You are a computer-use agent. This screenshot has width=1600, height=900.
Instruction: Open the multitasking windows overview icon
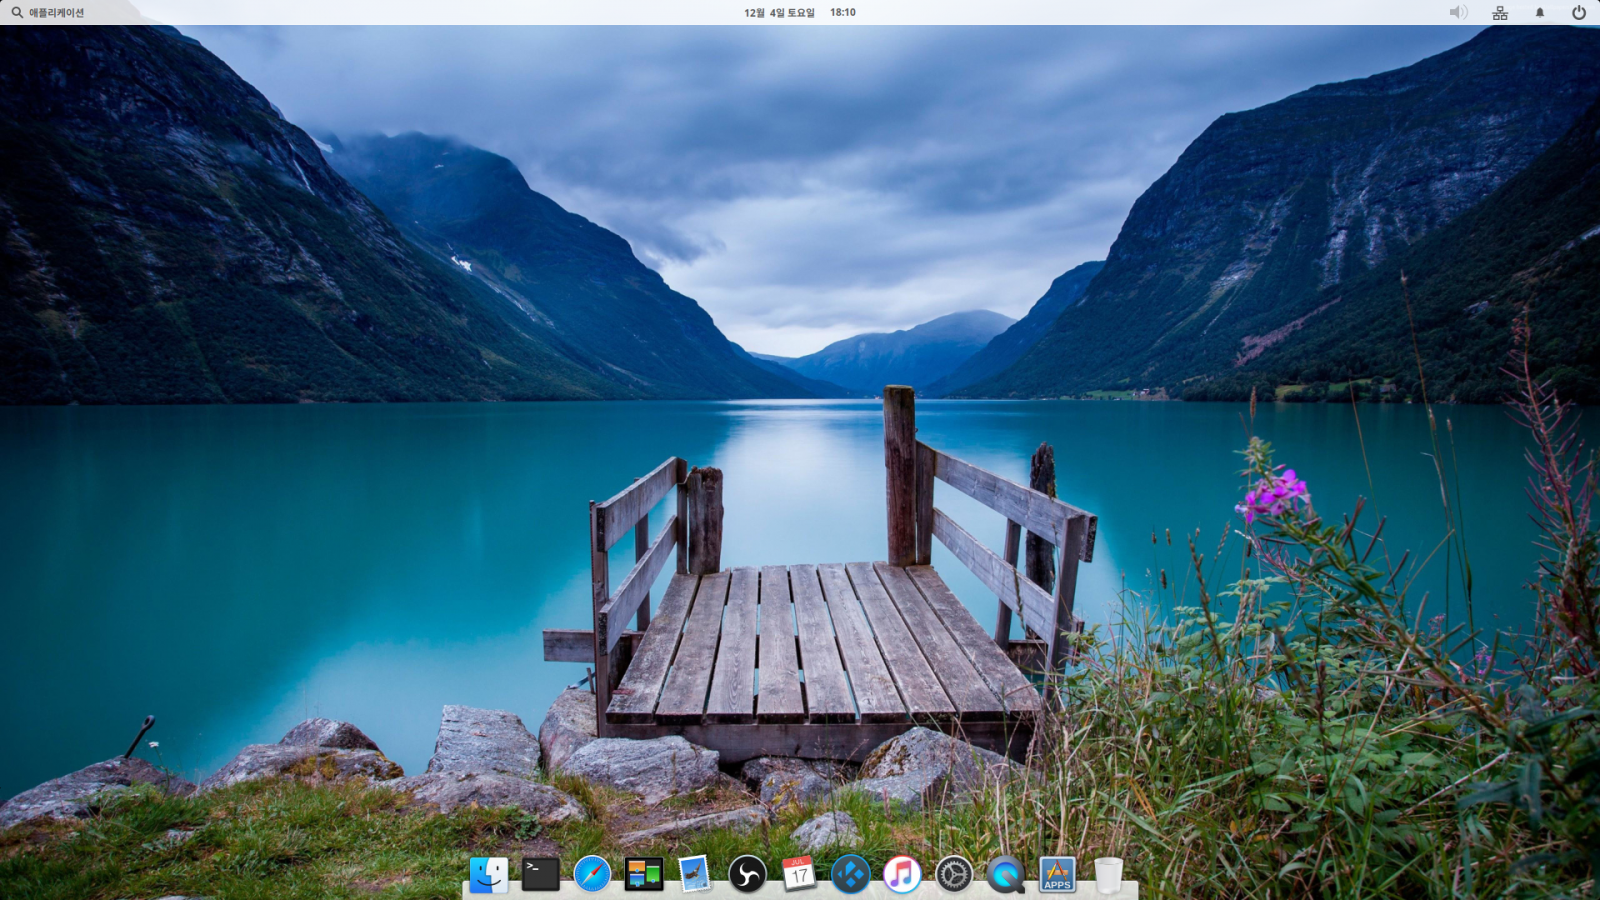point(644,875)
